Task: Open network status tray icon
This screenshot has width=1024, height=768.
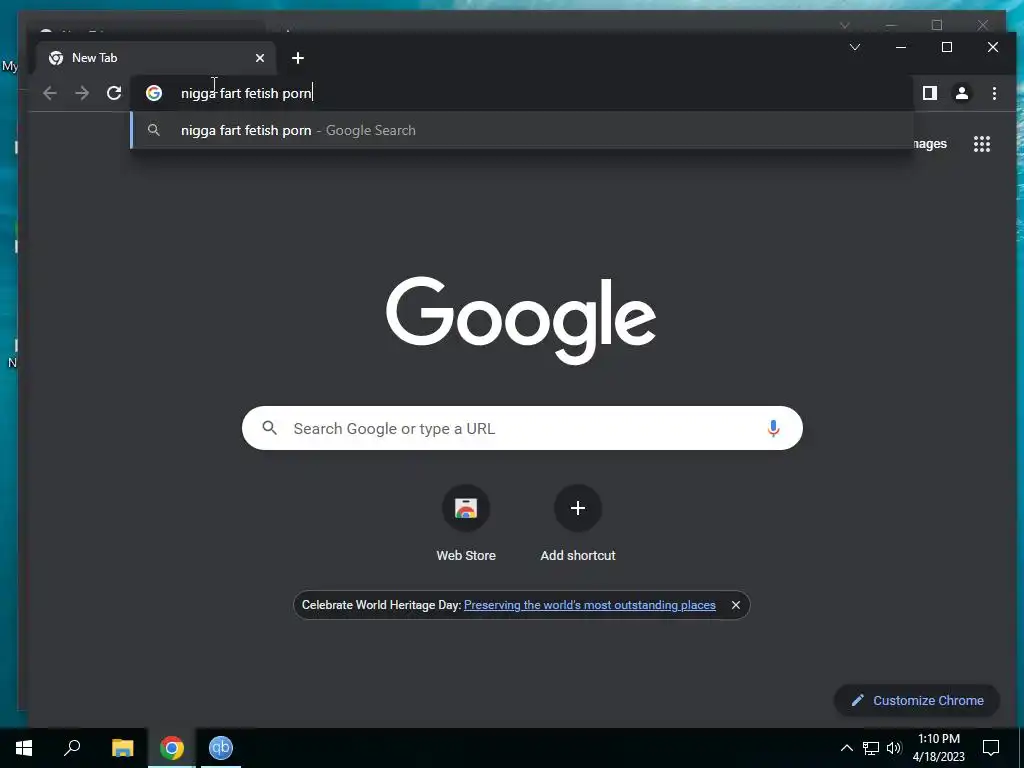Action: (x=871, y=748)
